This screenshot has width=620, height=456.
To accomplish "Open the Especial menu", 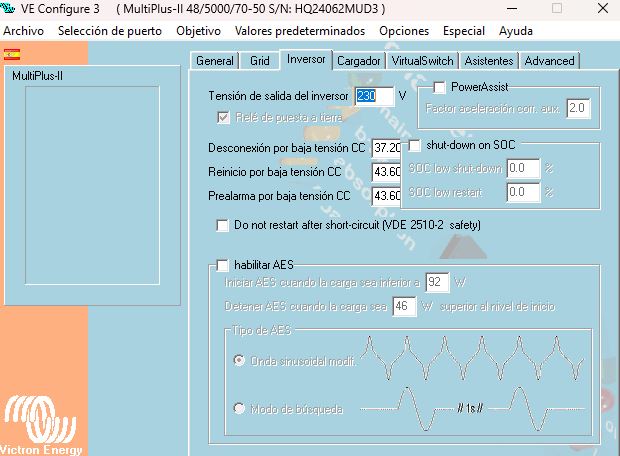I will [x=464, y=31].
